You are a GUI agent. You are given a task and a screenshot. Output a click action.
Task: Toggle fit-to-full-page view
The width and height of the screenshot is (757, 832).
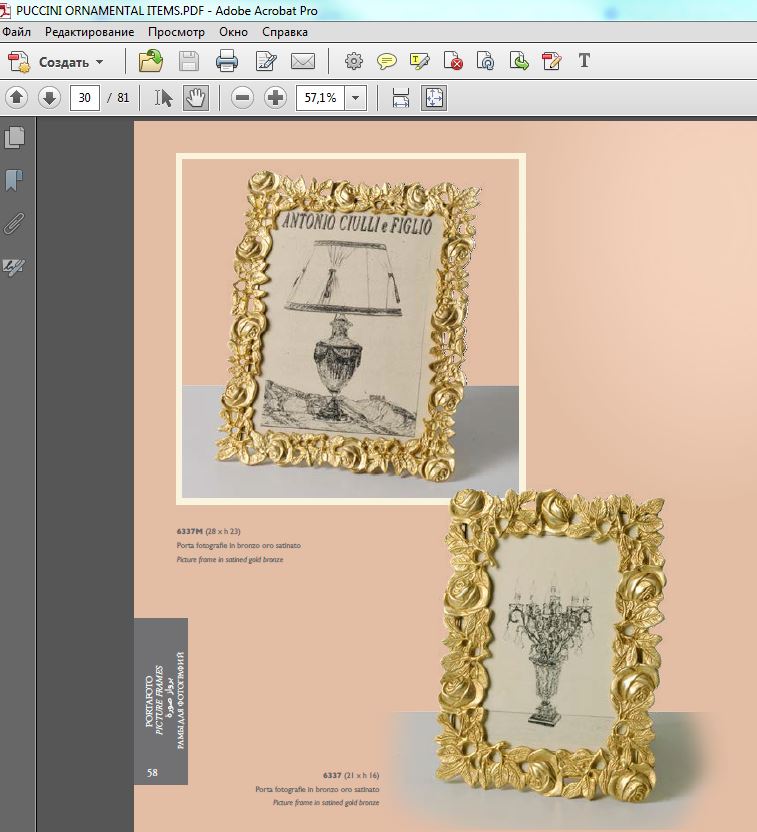(x=434, y=98)
